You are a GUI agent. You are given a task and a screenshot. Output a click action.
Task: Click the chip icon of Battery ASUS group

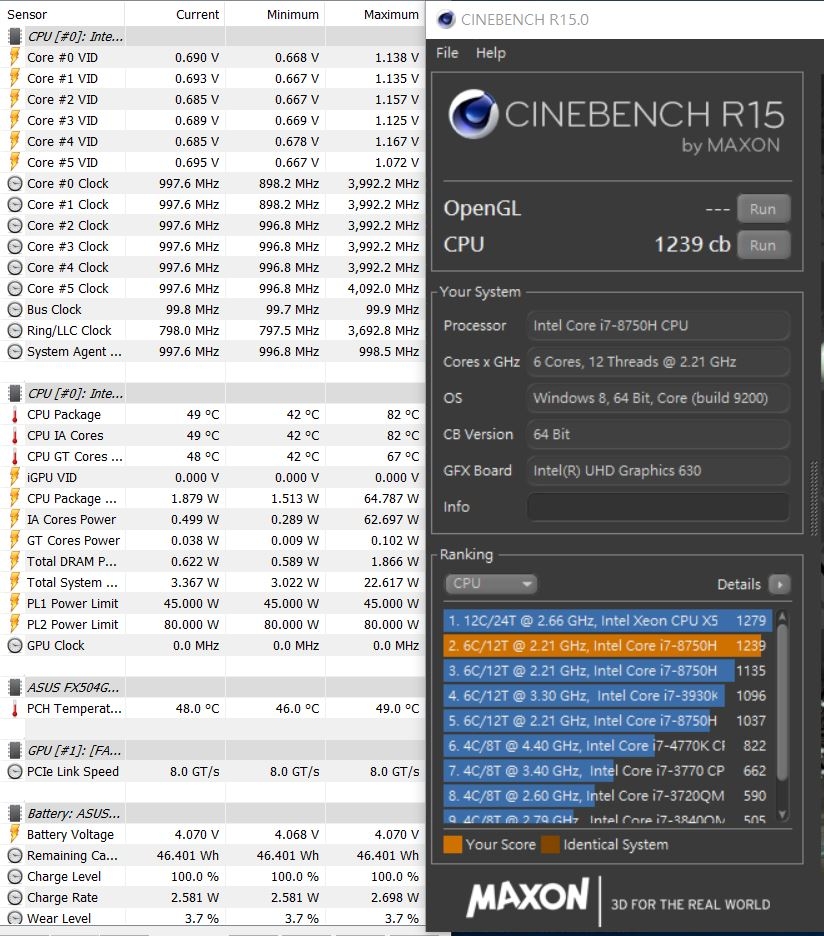point(14,814)
